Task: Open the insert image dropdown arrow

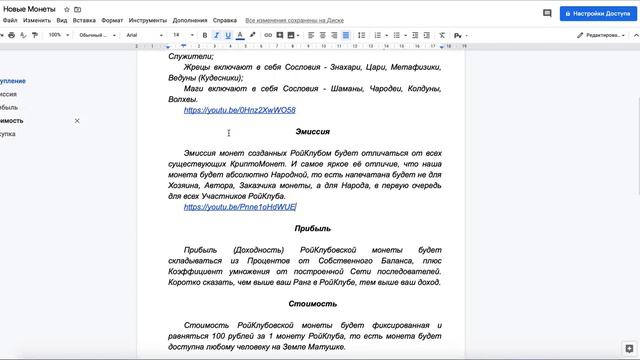Action: click(298, 36)
